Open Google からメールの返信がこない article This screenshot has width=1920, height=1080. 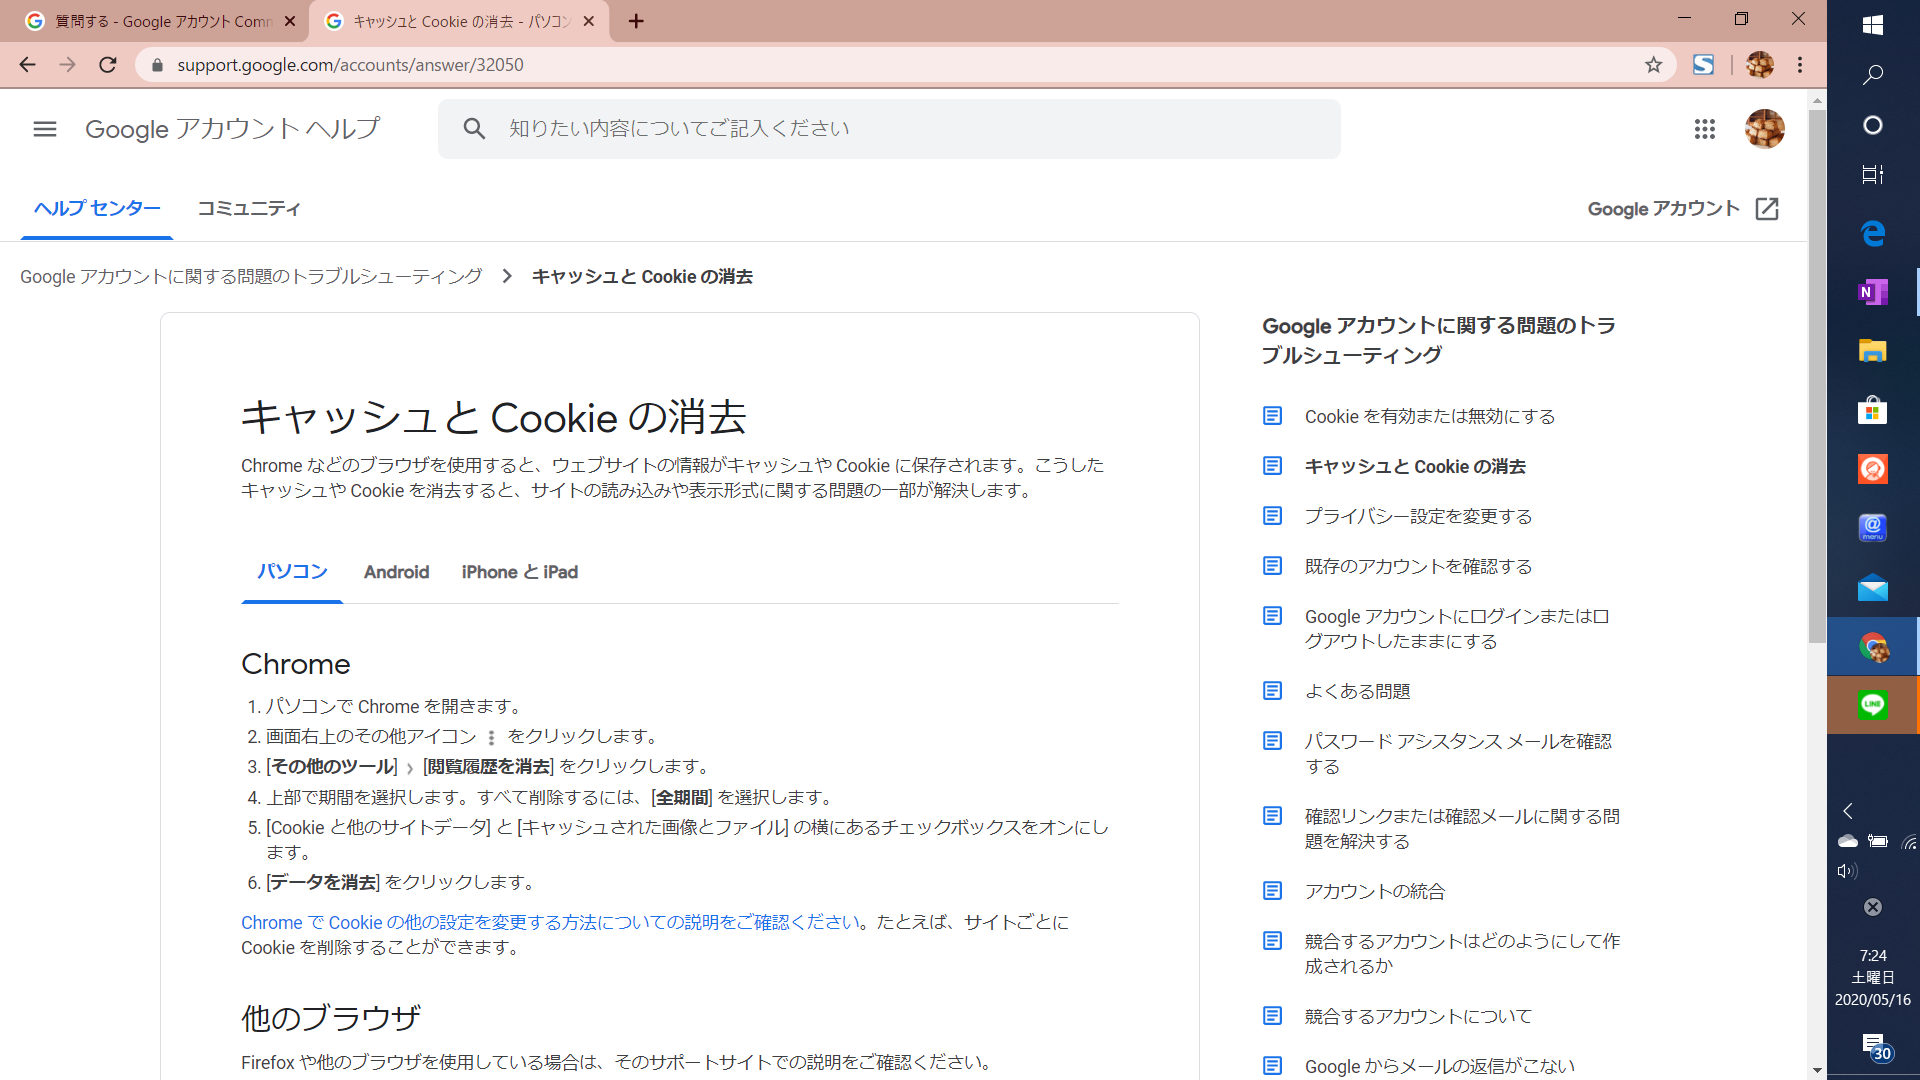point(1440,1067)
